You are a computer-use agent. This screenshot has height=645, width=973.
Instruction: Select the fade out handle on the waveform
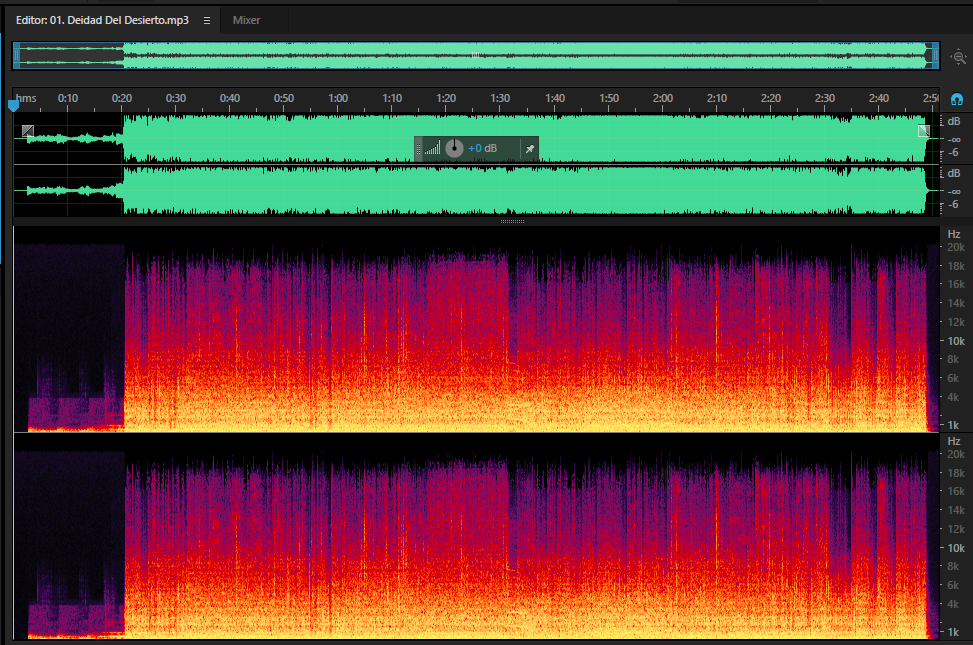924,130
